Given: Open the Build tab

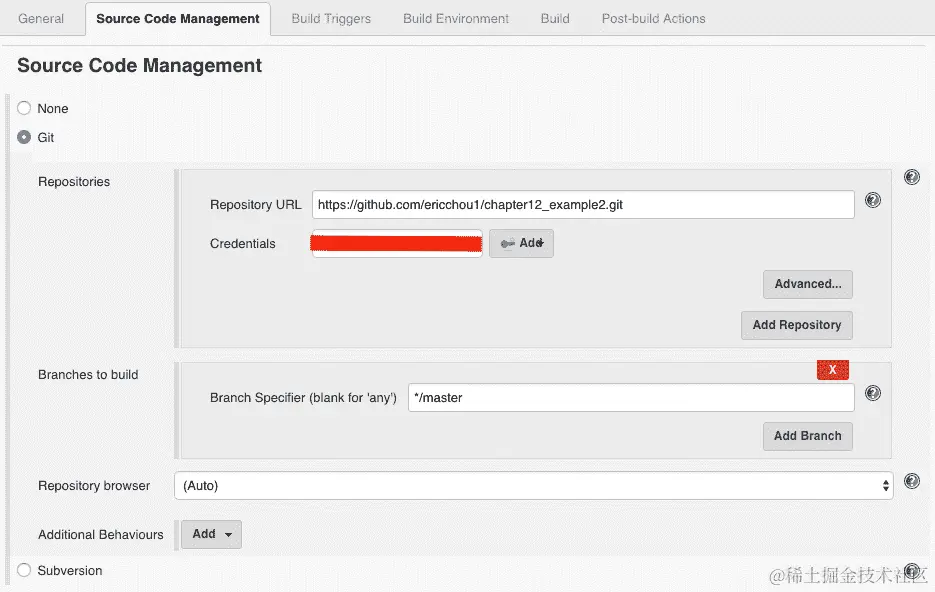Looking at the screenshot, I should tap(555, 18).
